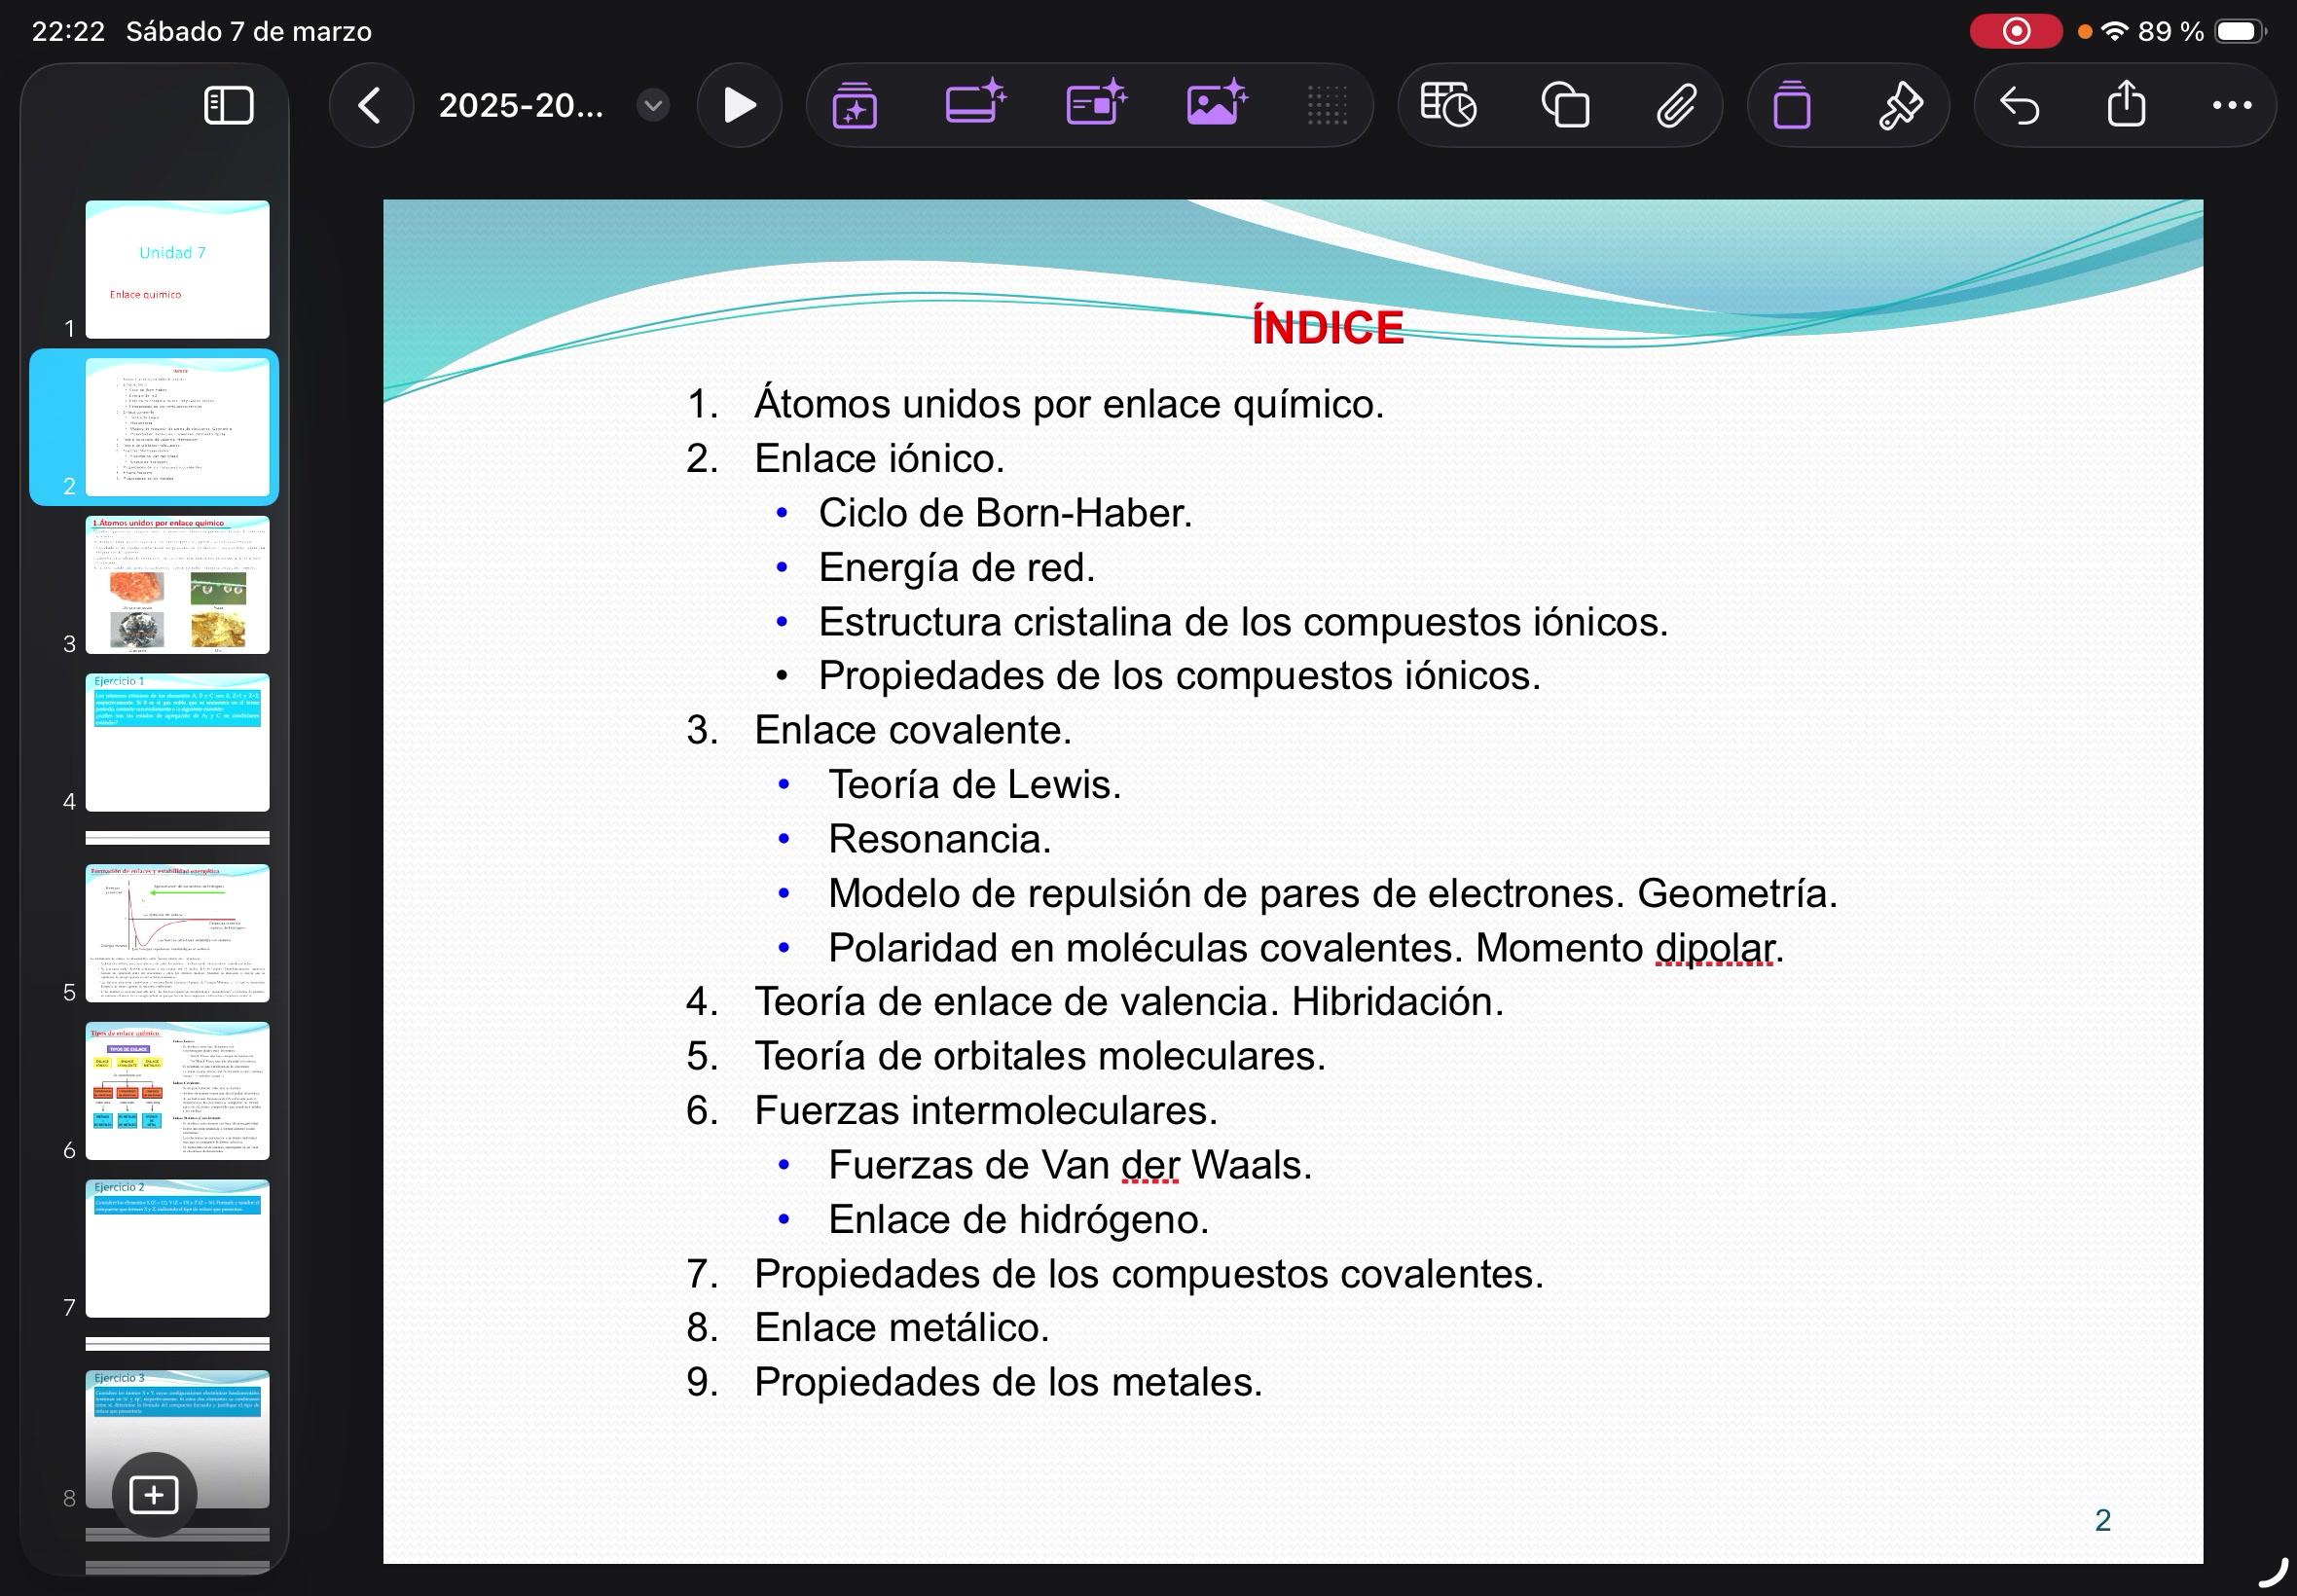Insert a table or chart
The width and height of the screenshot is (2297, 1596).
[x=1448, y=105]
